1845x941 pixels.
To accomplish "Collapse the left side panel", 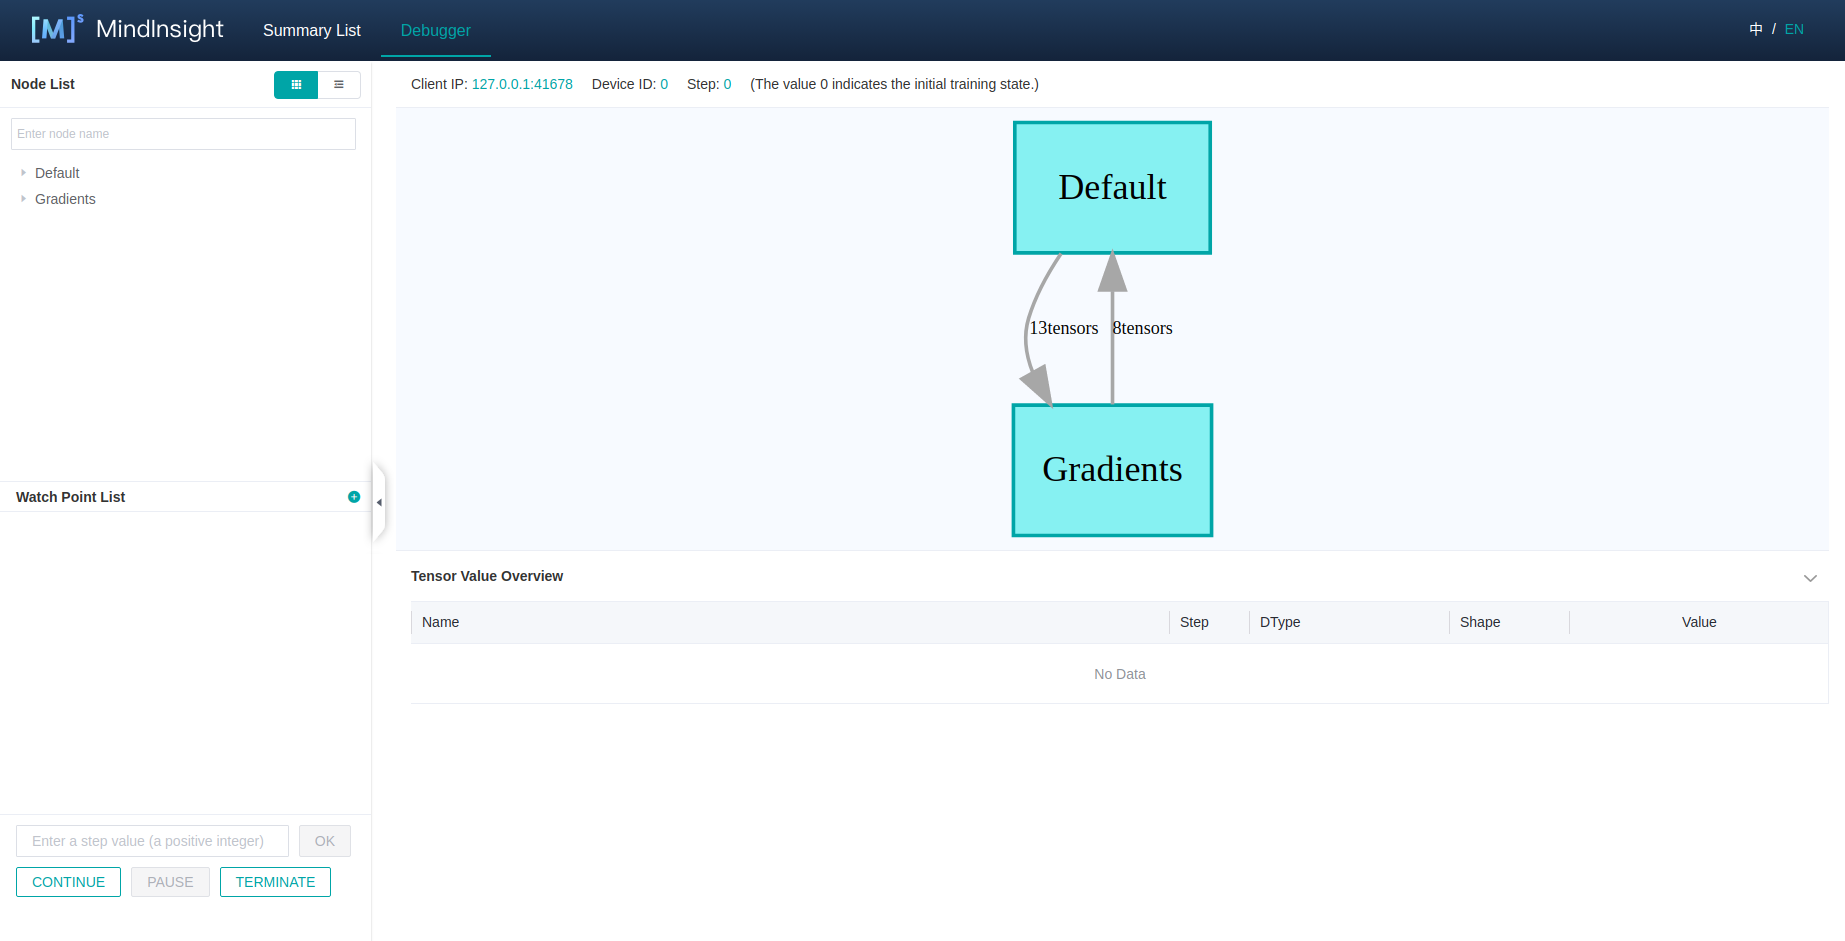I will pos(379,502).
